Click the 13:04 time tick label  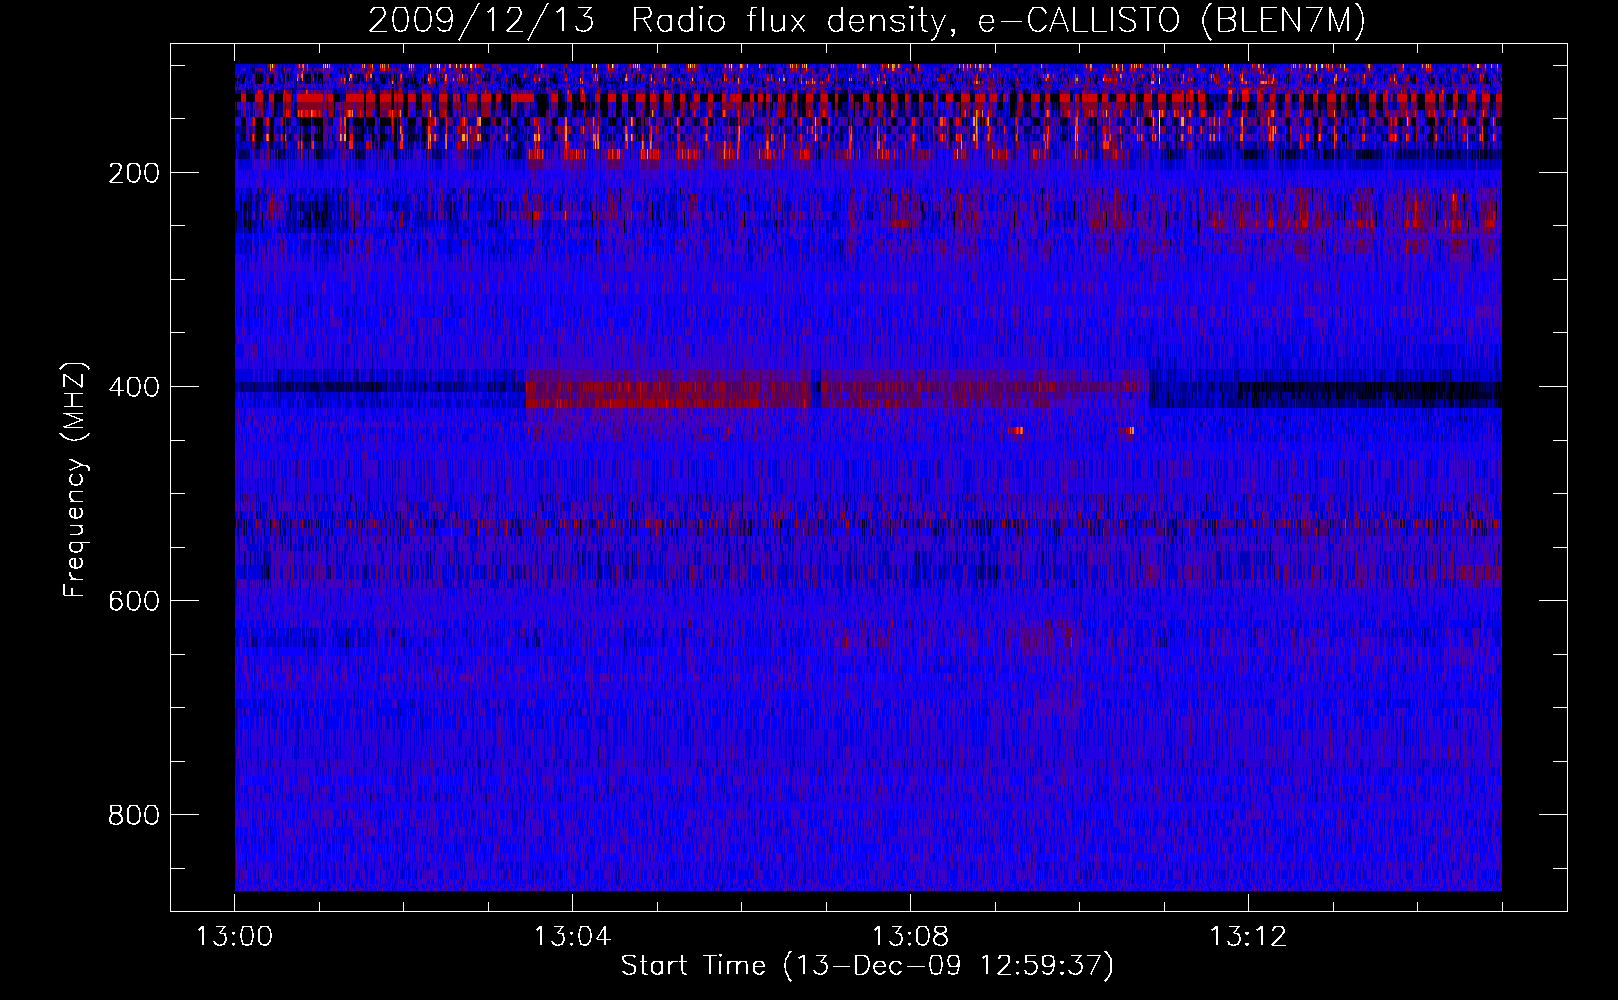[572, 937]
